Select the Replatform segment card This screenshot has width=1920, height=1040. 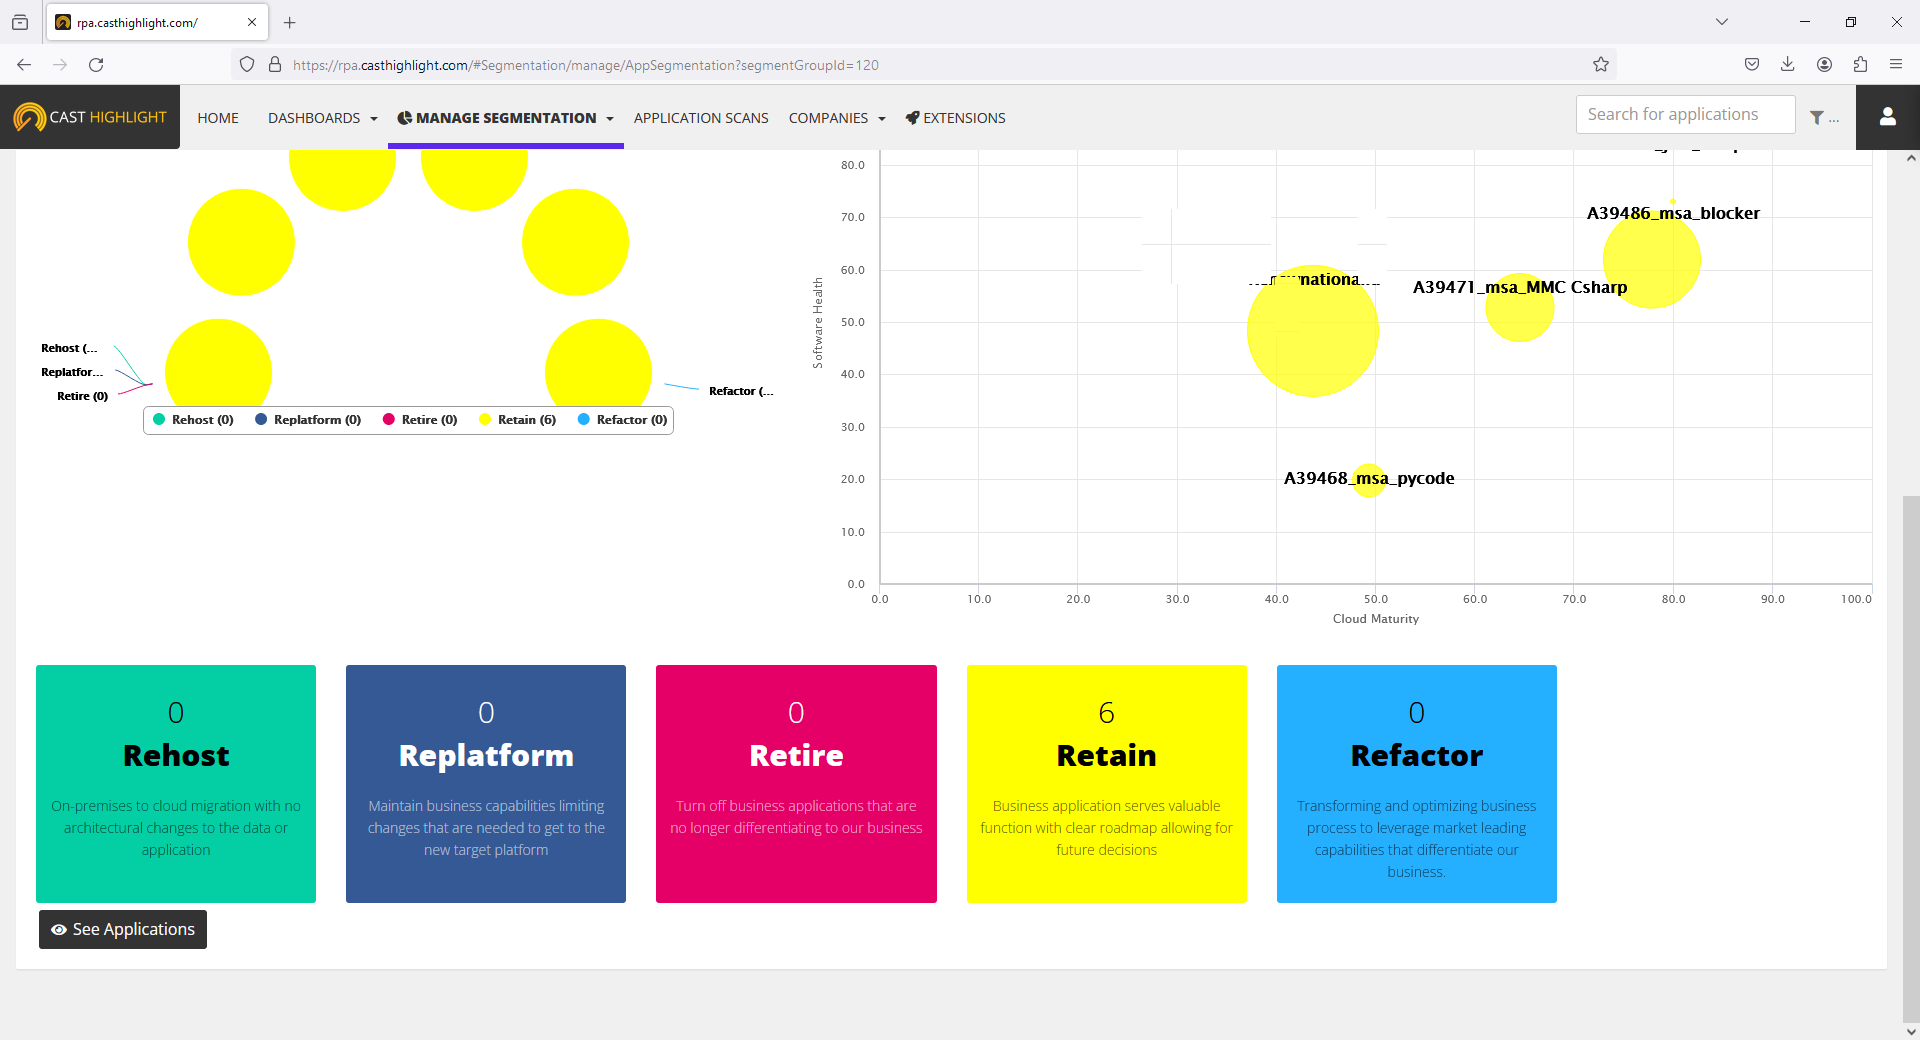(486, 784)
